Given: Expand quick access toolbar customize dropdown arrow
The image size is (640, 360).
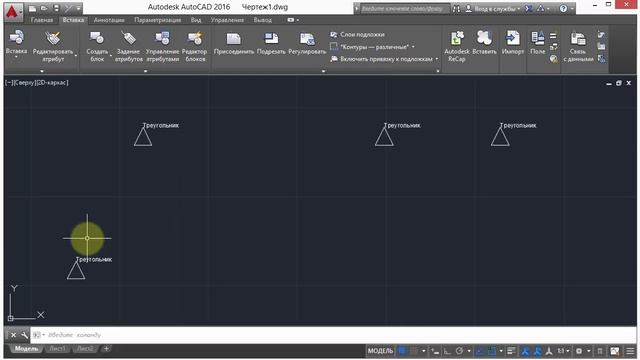Looking at the screenshot, I should [79, 8].
